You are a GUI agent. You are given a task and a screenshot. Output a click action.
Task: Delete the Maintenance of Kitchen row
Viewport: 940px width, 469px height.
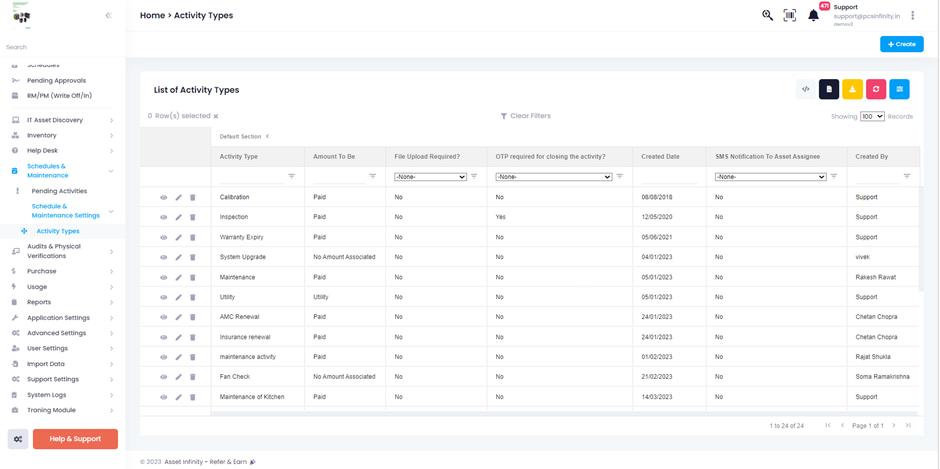(x=192, y=397)
